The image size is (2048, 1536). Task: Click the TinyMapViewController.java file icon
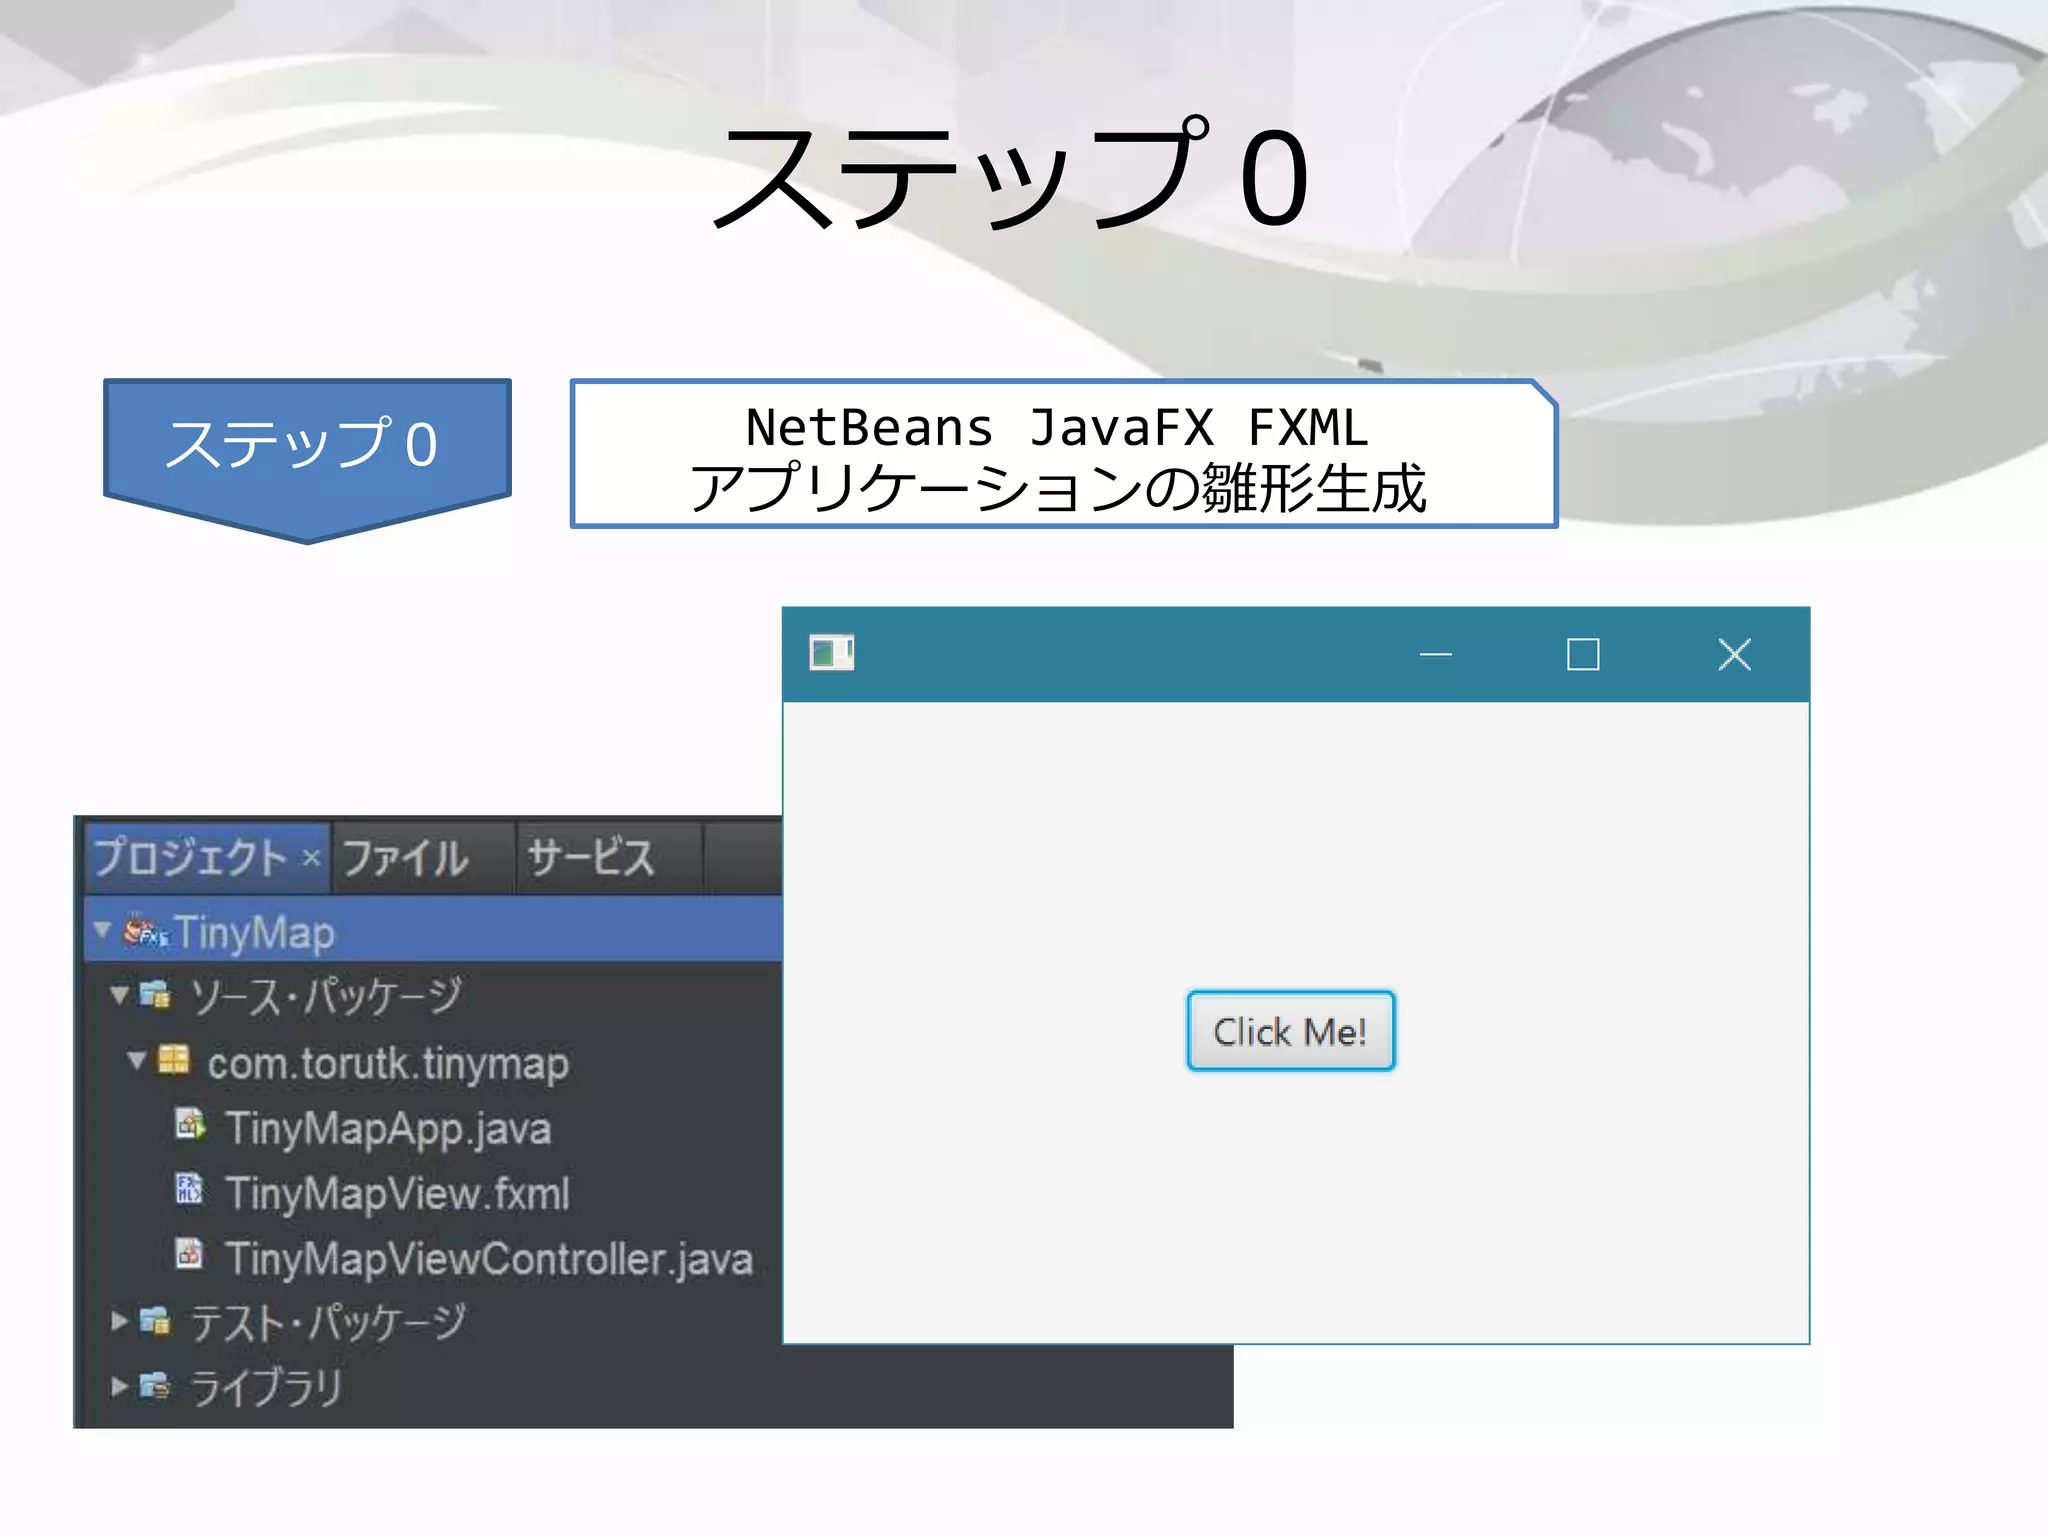(x=189, y=1253)
